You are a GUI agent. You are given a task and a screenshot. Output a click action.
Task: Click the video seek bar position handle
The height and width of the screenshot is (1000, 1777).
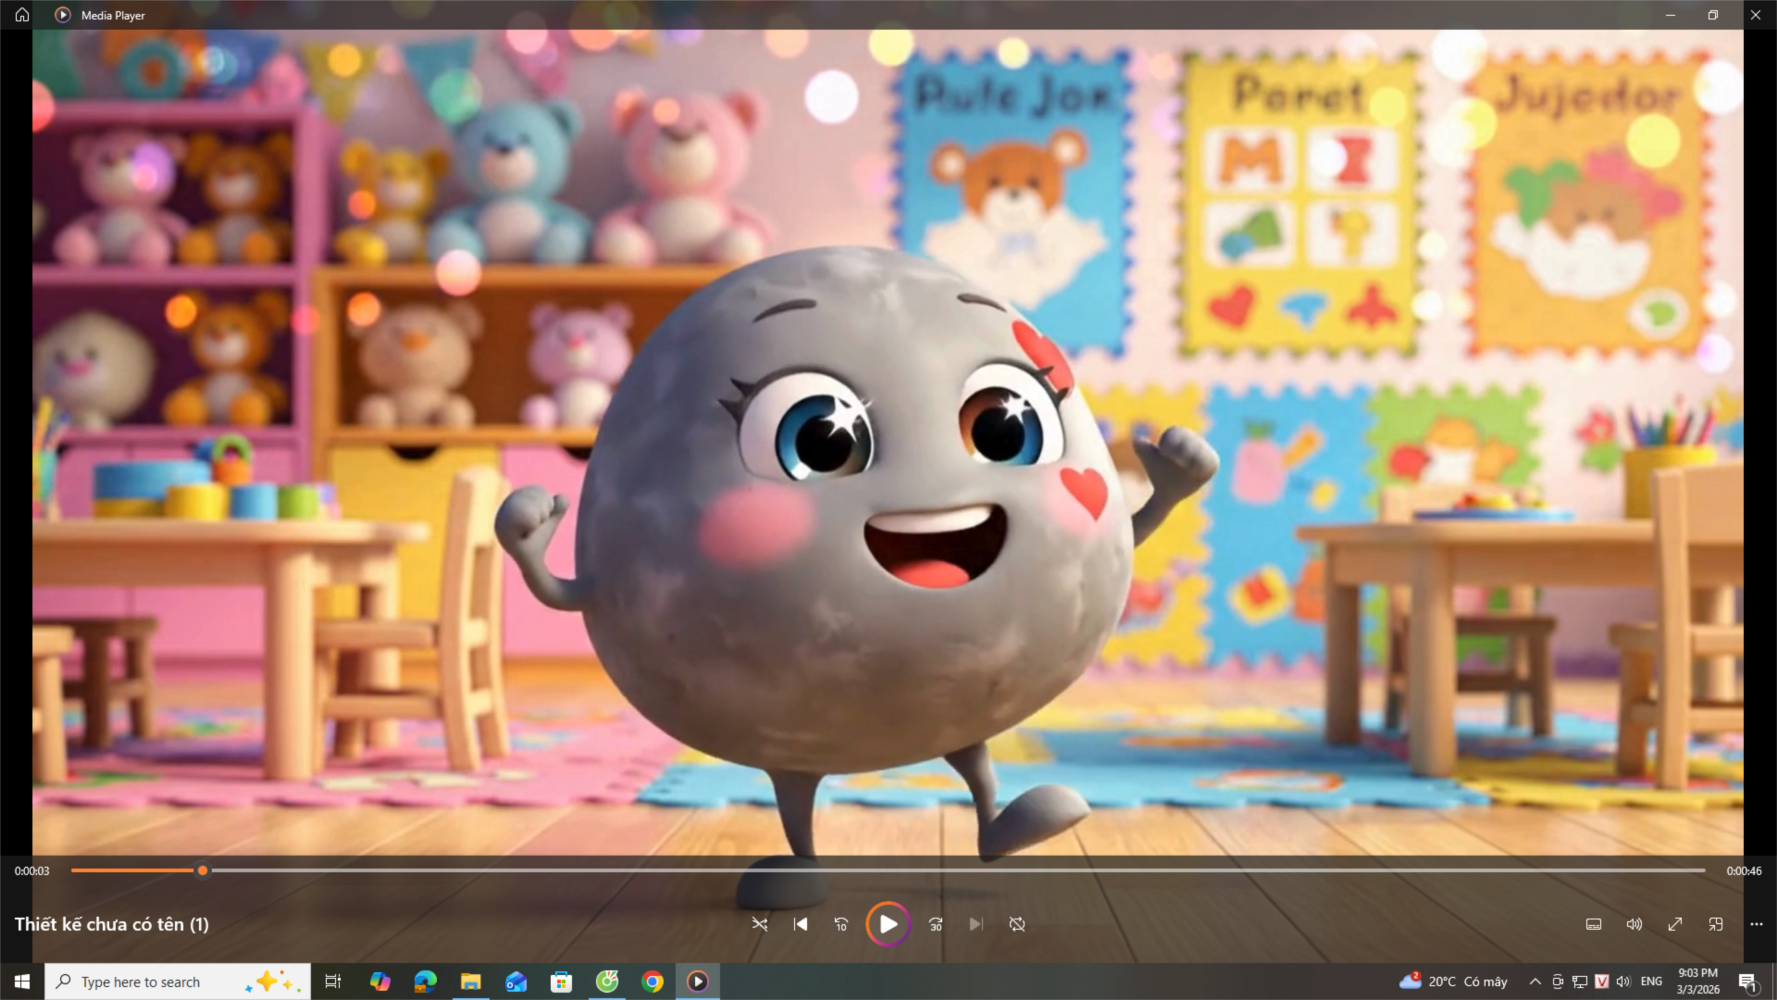[x=203, y=871]
